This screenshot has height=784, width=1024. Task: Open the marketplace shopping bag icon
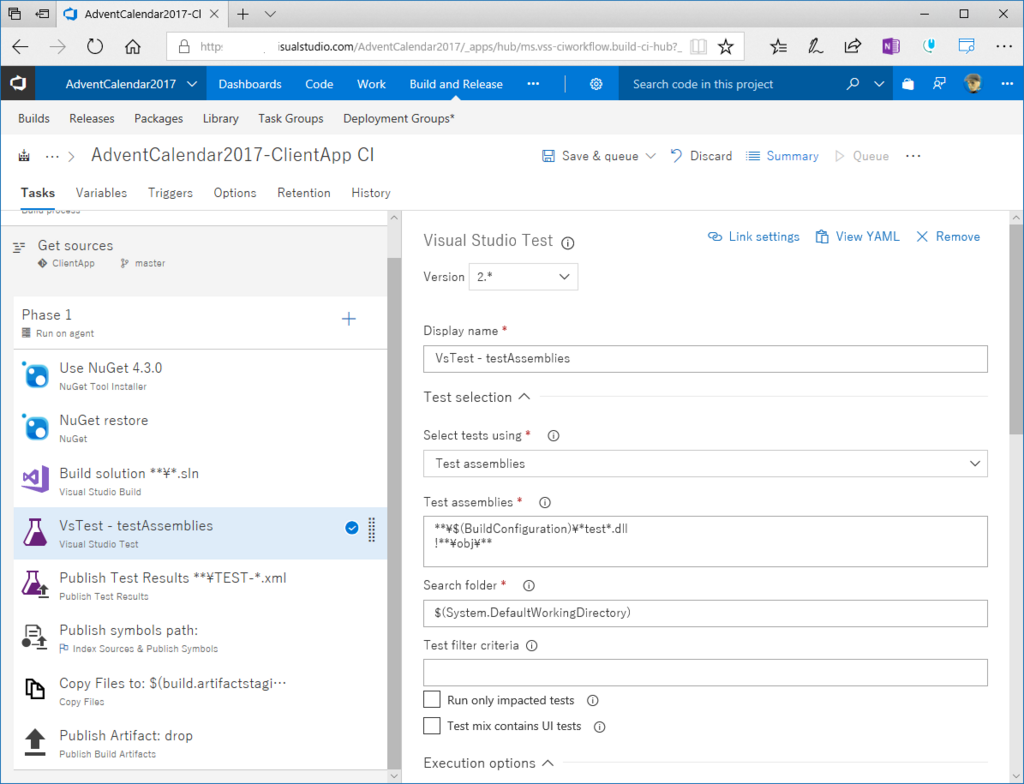[x=908, y=84]
